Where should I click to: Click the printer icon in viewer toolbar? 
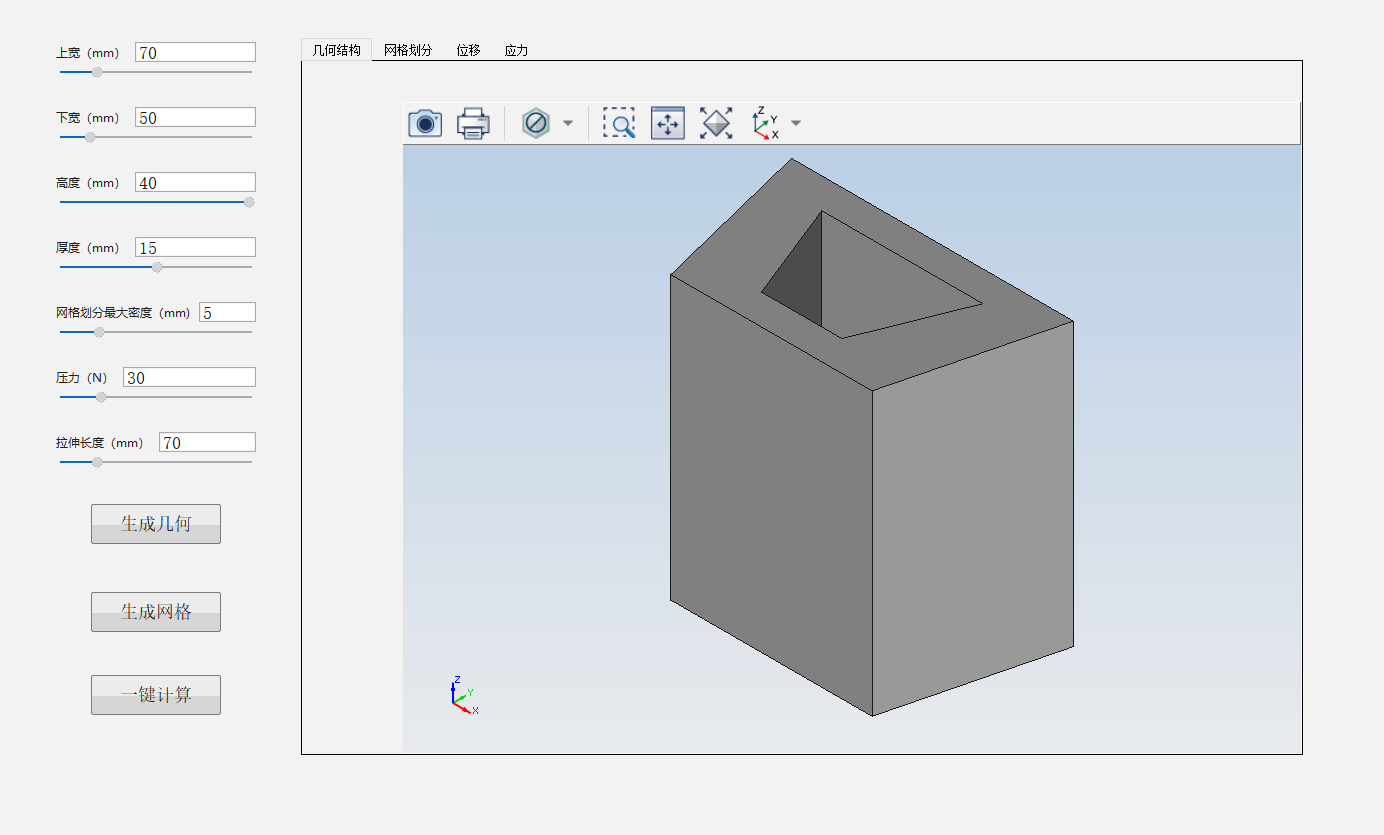[x=473, y=123]
